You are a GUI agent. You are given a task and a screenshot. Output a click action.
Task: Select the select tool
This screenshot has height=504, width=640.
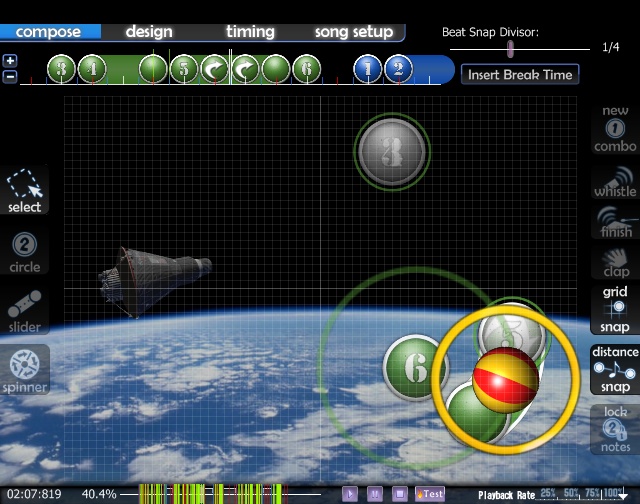24,190
